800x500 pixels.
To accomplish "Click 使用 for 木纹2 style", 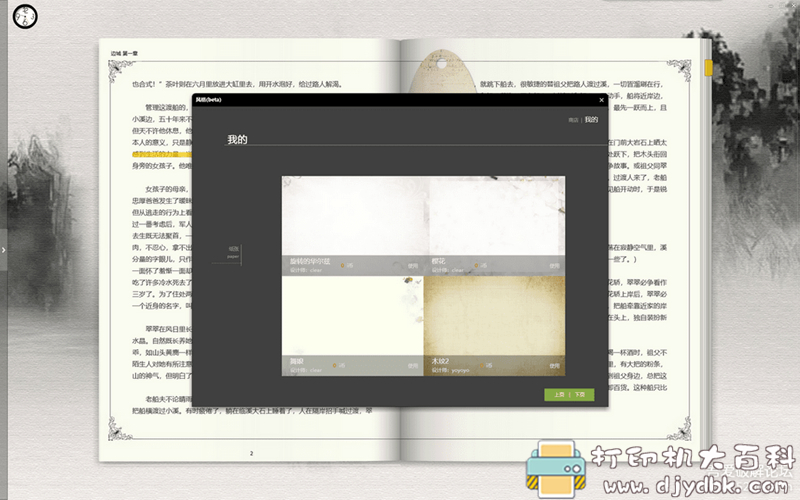I will pos(555,366).
